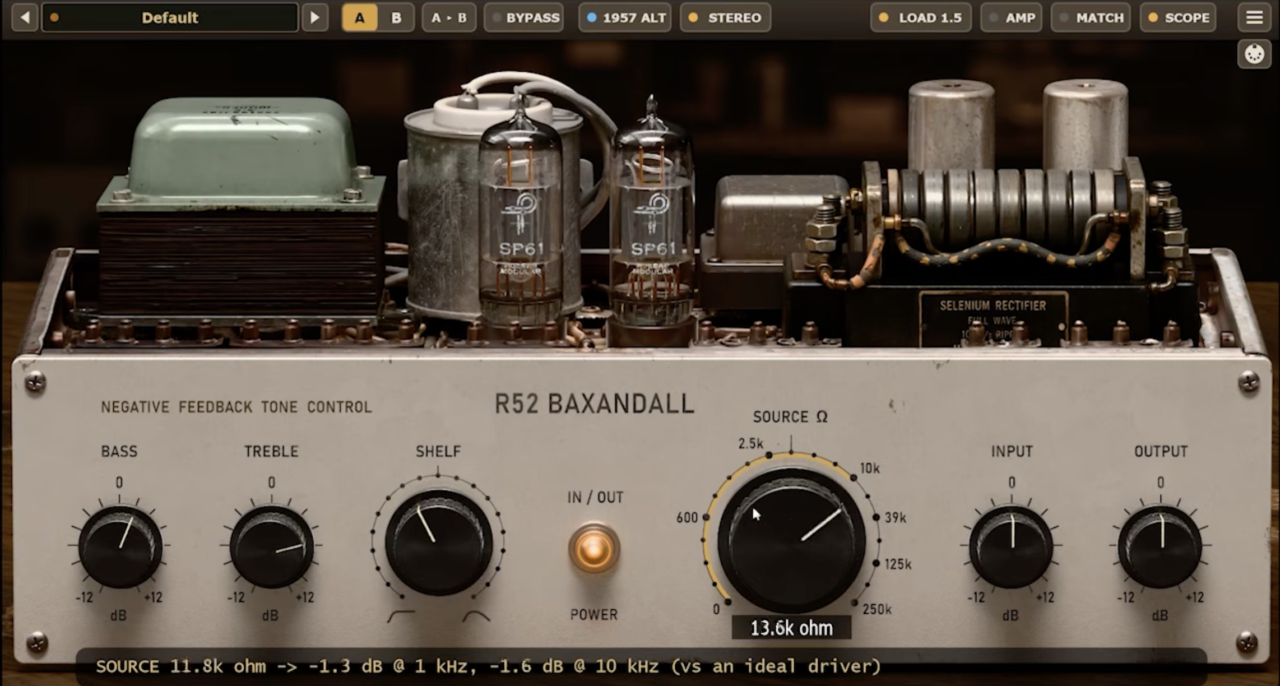
Task: Select the bell shape icon under SHELF
Action: point(476,616)
